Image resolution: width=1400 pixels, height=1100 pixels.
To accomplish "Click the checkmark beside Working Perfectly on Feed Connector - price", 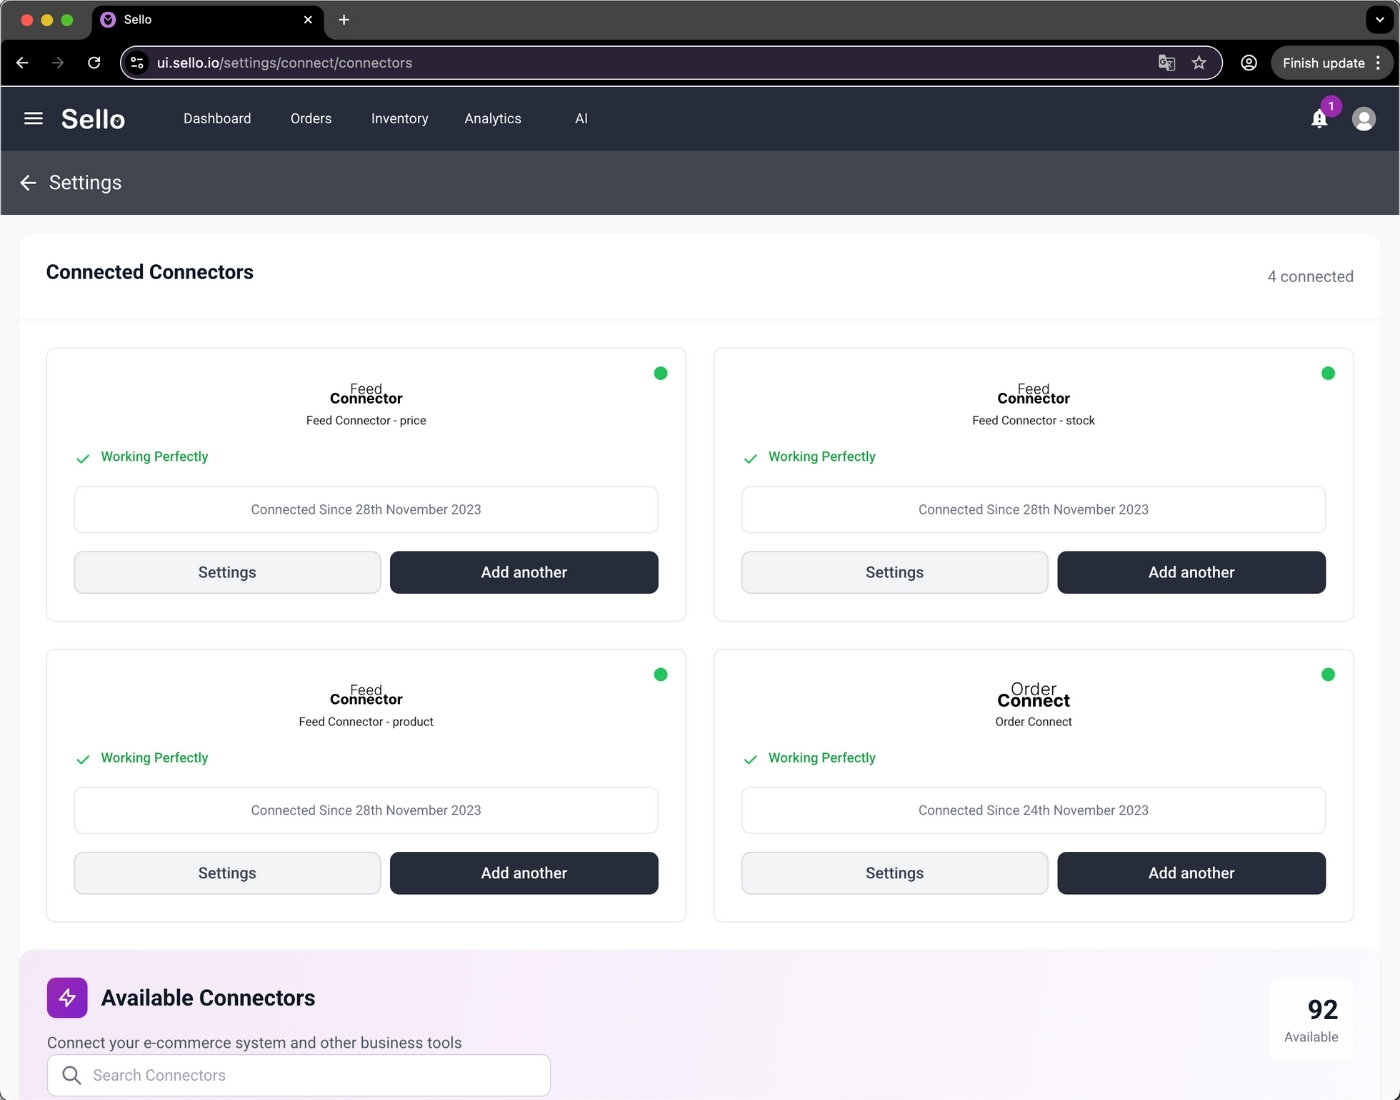I will (x=83, y=459).
